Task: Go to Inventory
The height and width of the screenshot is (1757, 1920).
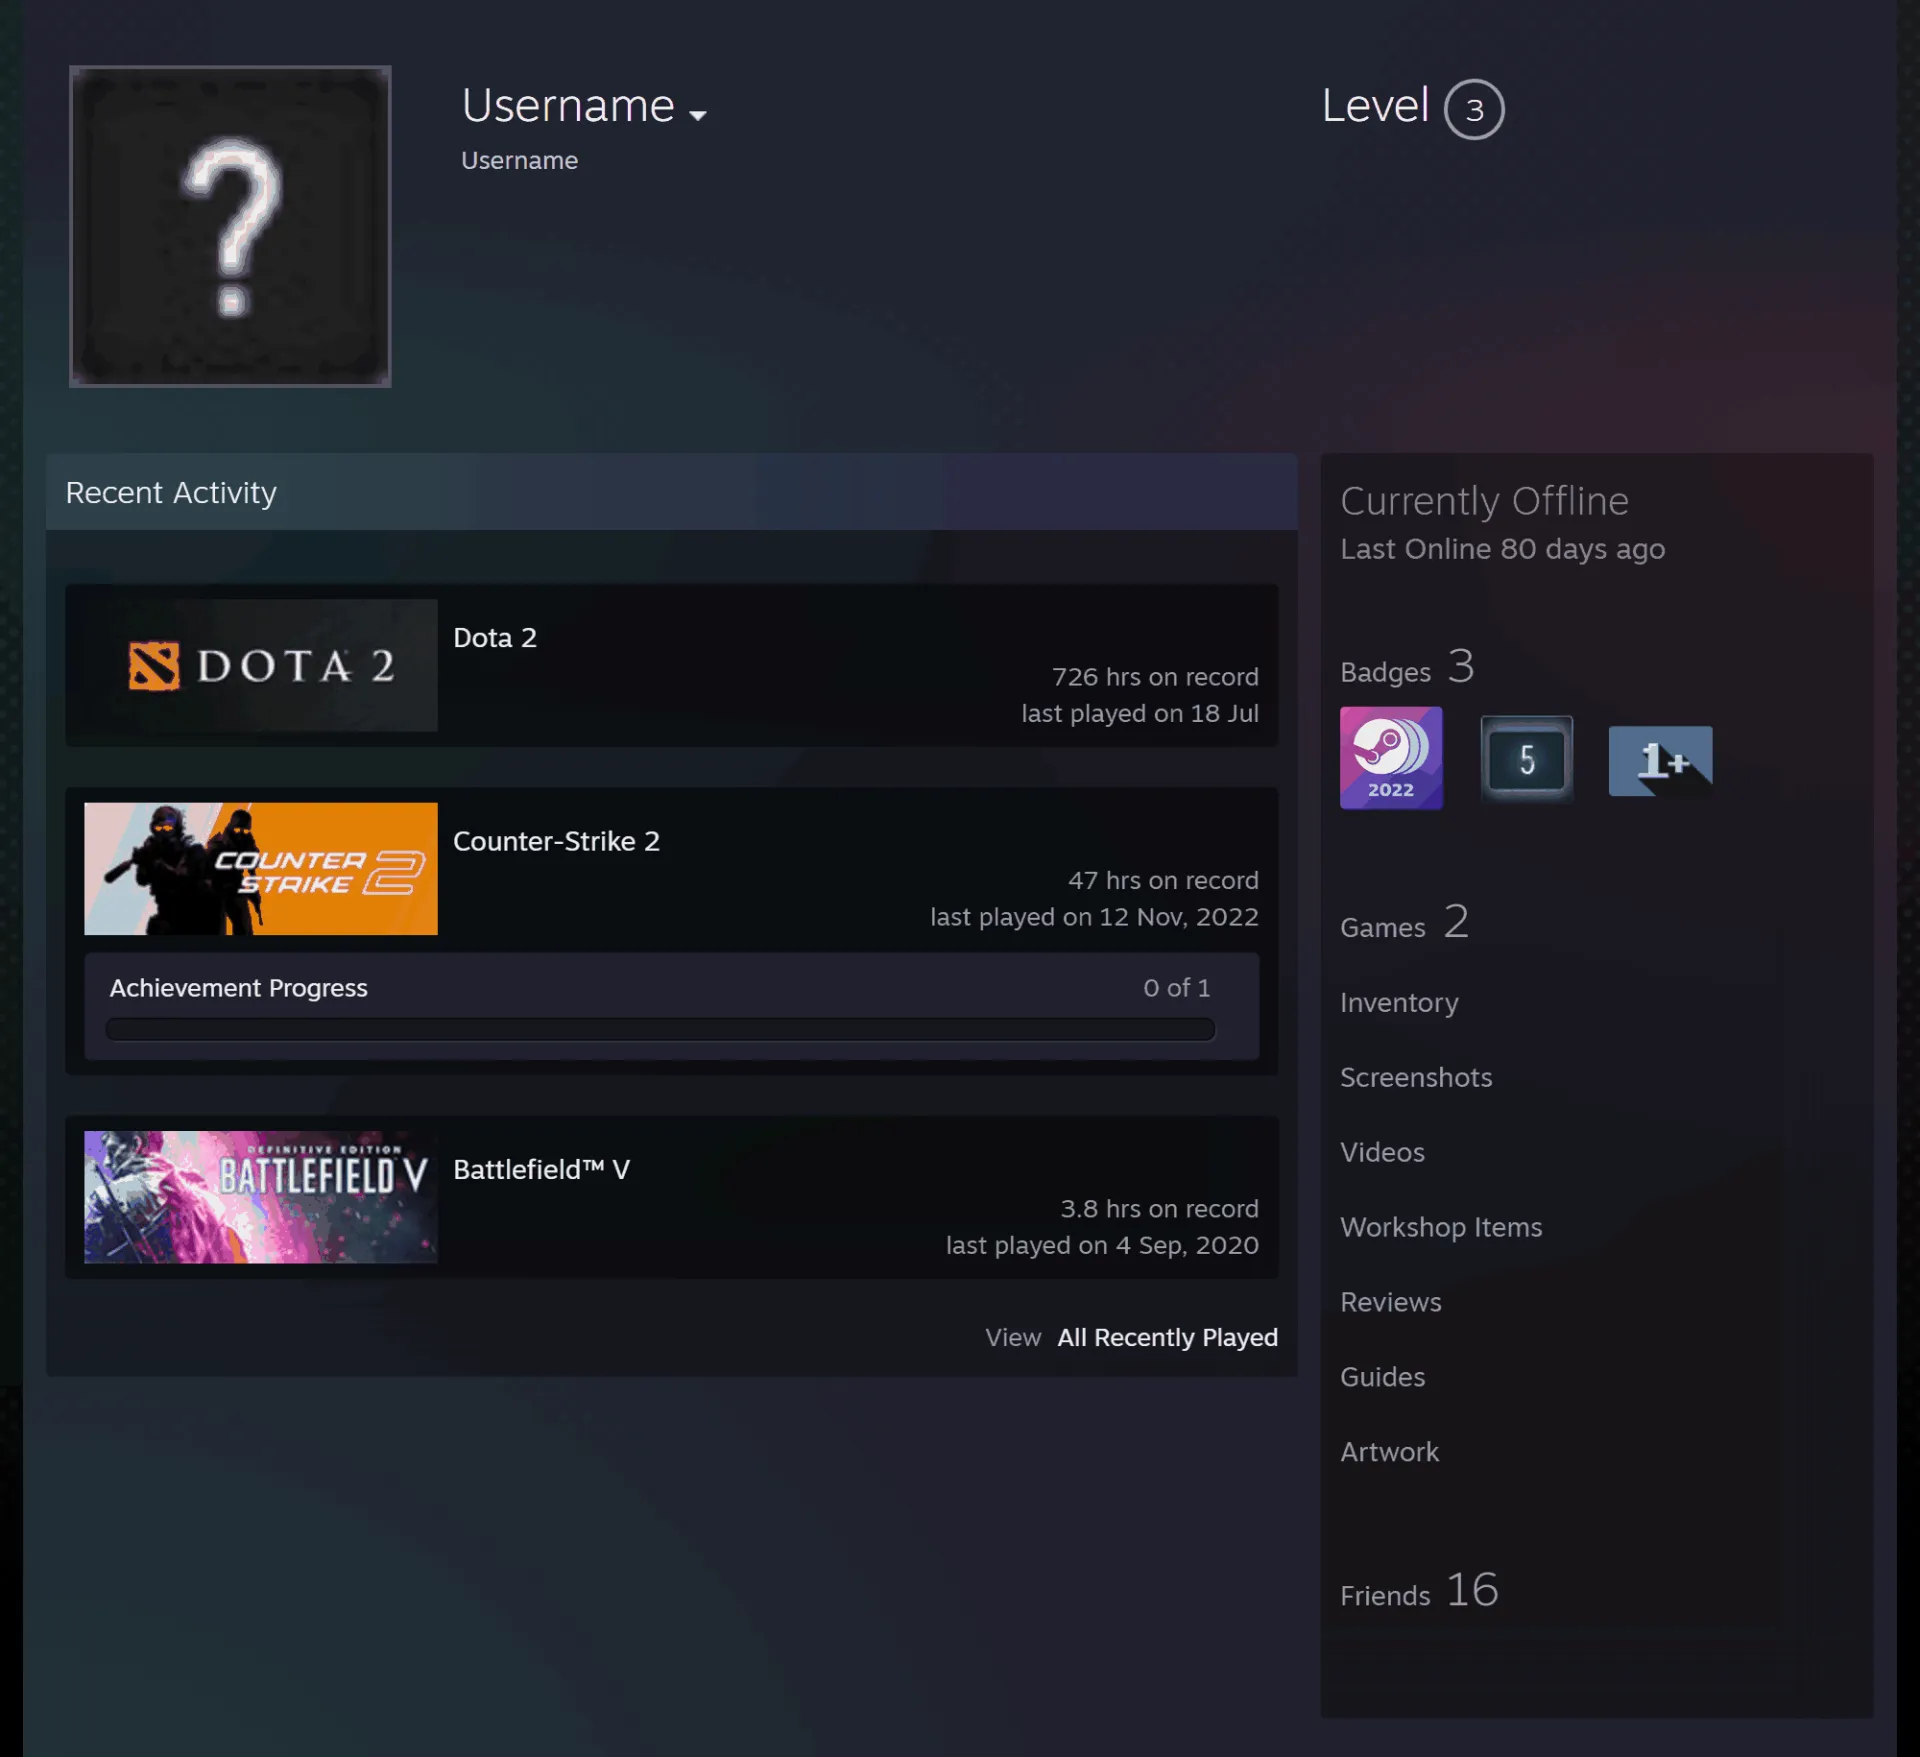Action: [1399, 1002]
